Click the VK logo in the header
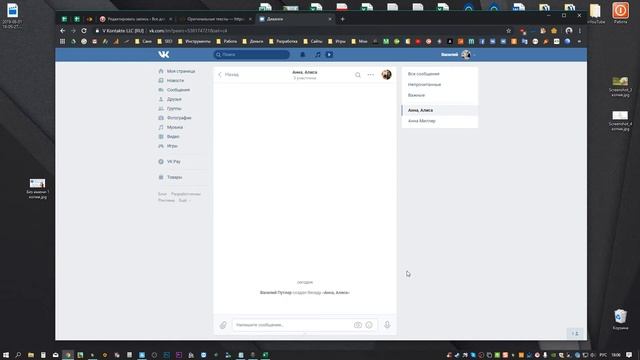The width and height of the screenshot is (640, 360). click(164, 54)
